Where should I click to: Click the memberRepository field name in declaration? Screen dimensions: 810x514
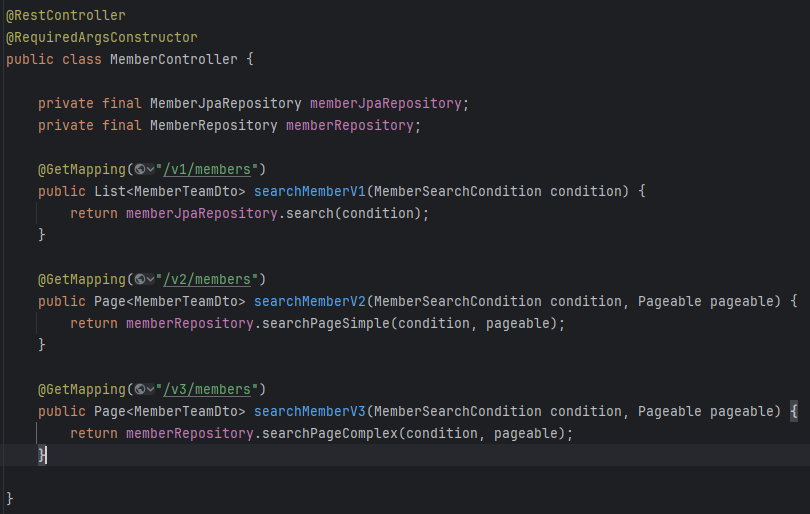tap(350, 126)
